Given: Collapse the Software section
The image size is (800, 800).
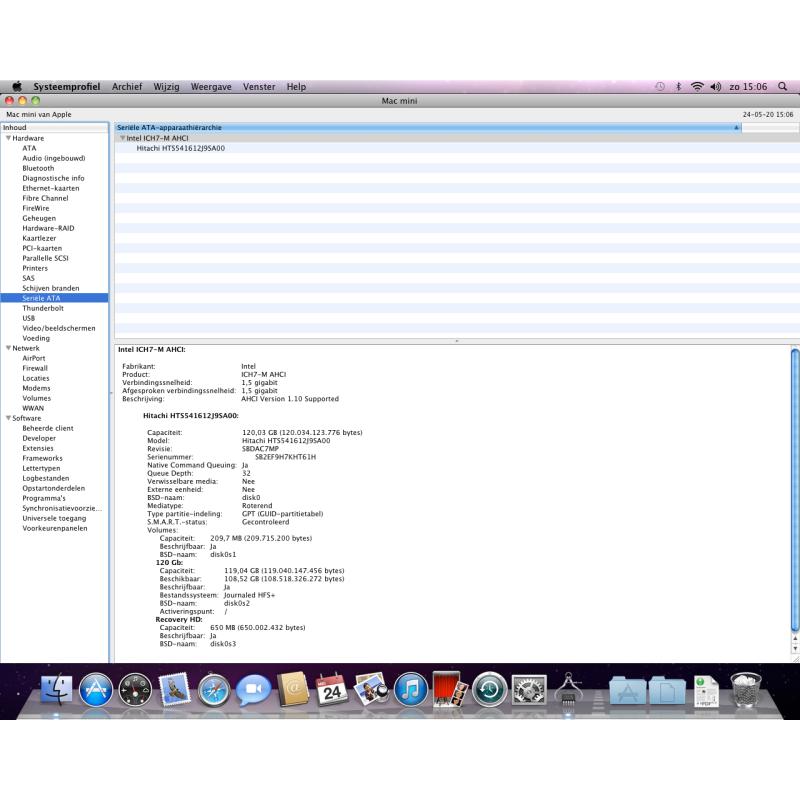Looking at the screenshot, I should coord(8,418).
